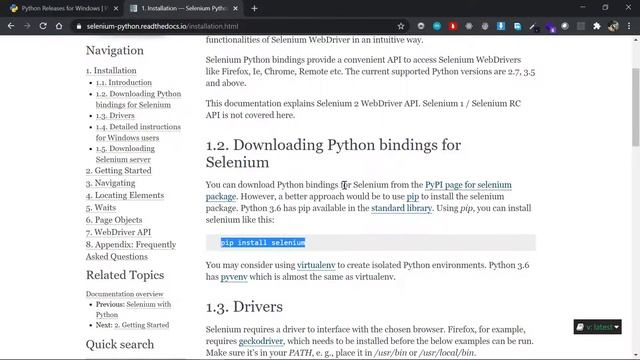Open 7. WebDriver API chapter
The width and height of the screenshot is (640, 360).
click(x=118, y=232)
